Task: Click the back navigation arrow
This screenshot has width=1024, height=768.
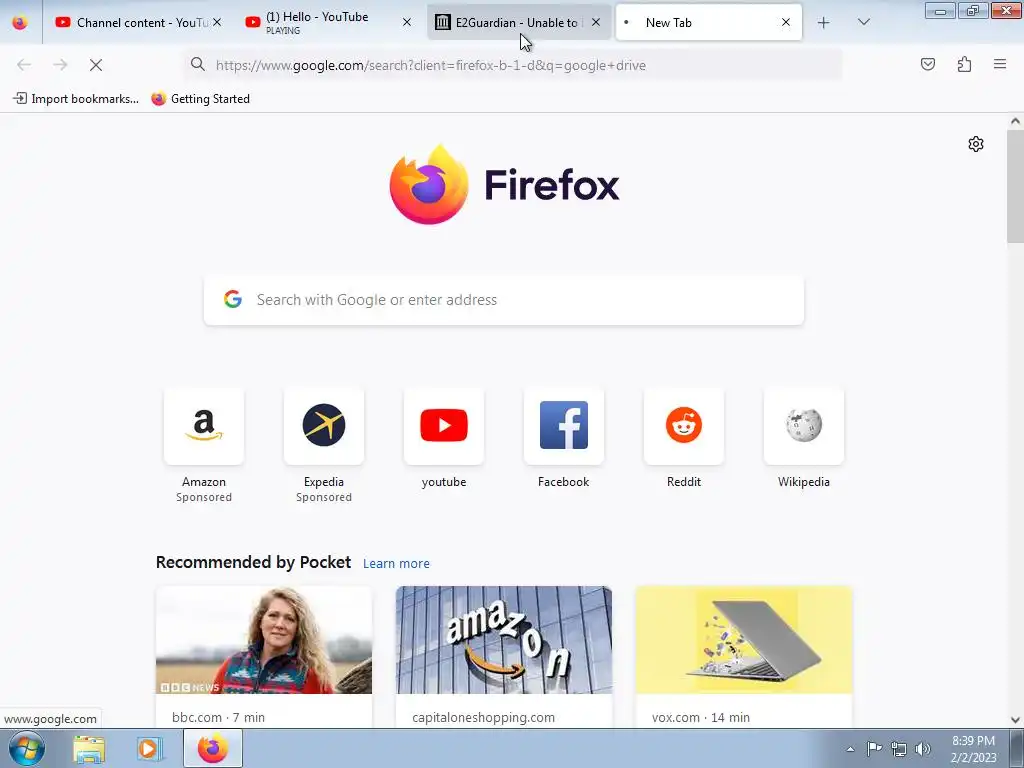Action: point(24,65)
